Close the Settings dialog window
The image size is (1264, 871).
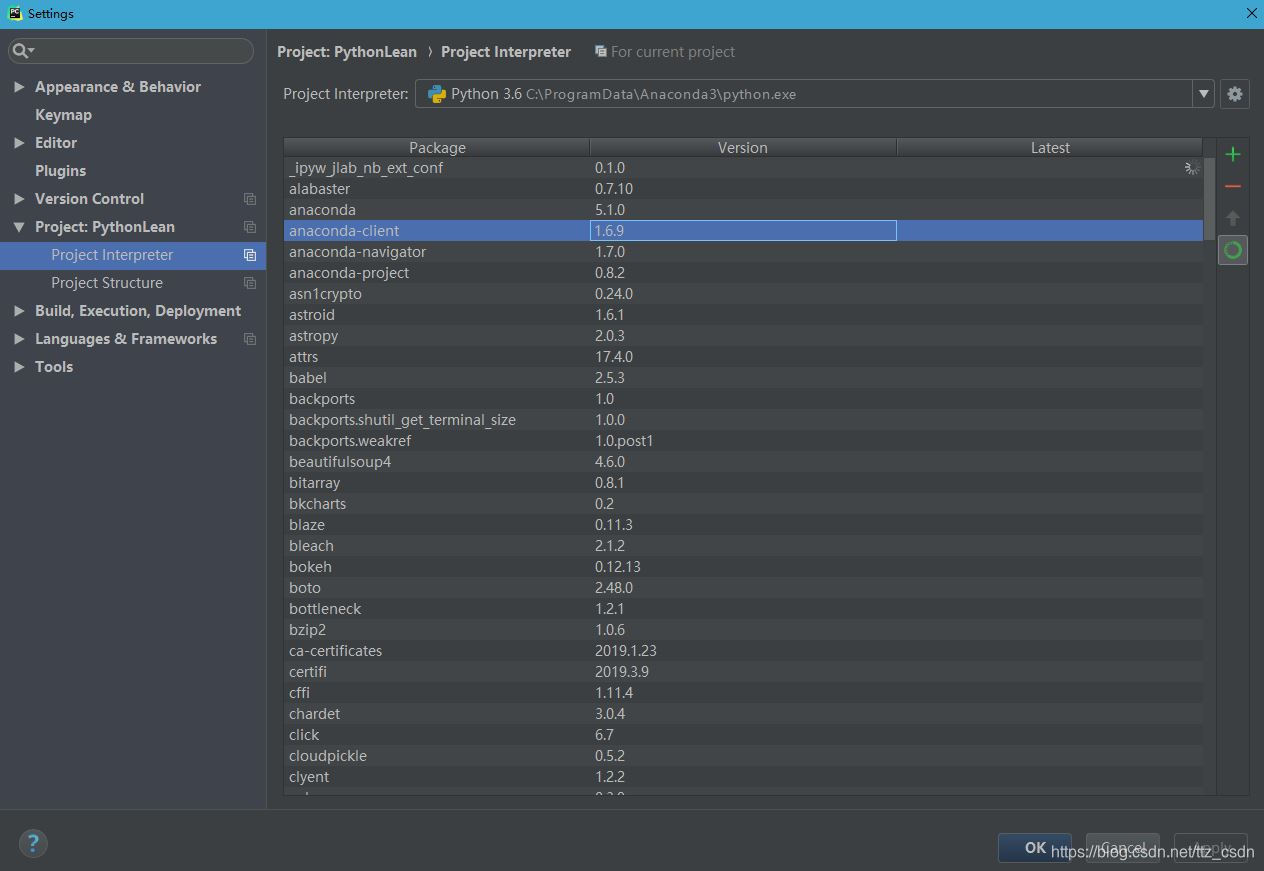[x=1251, y=14]
